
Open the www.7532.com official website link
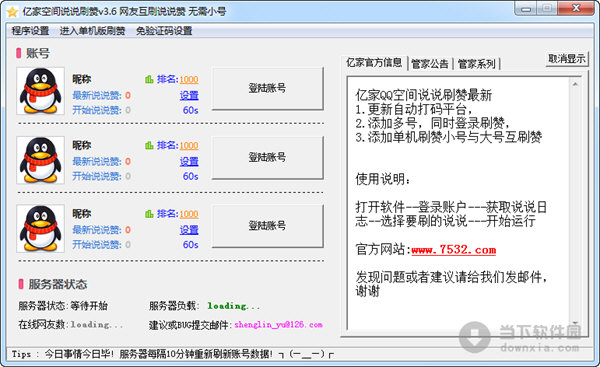pos(454,250)
